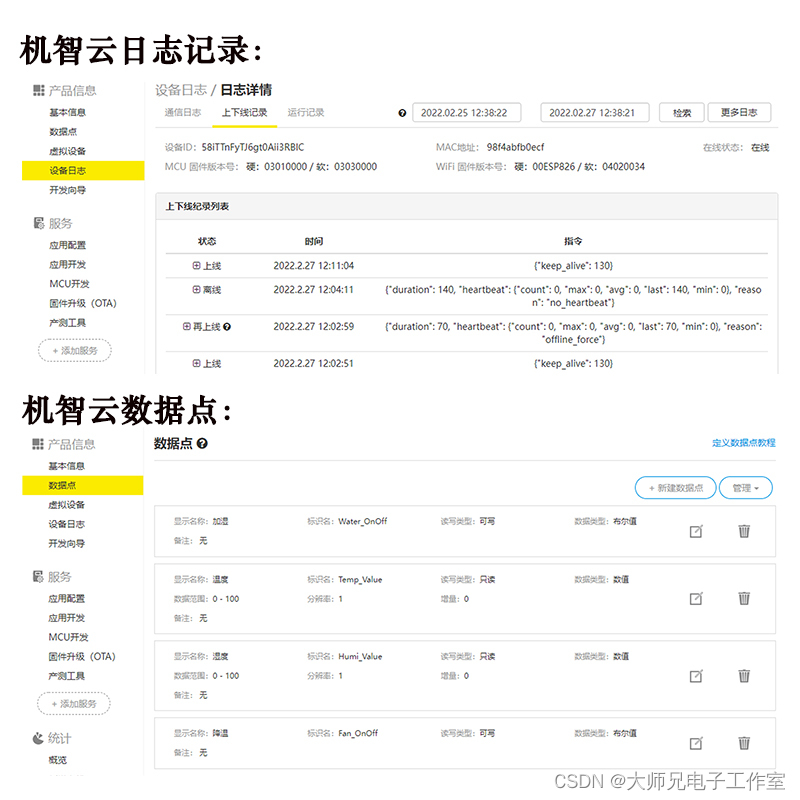Open 基本信息 in log page sidebar
Screen dimensions: 800x800
pos(67,112)
